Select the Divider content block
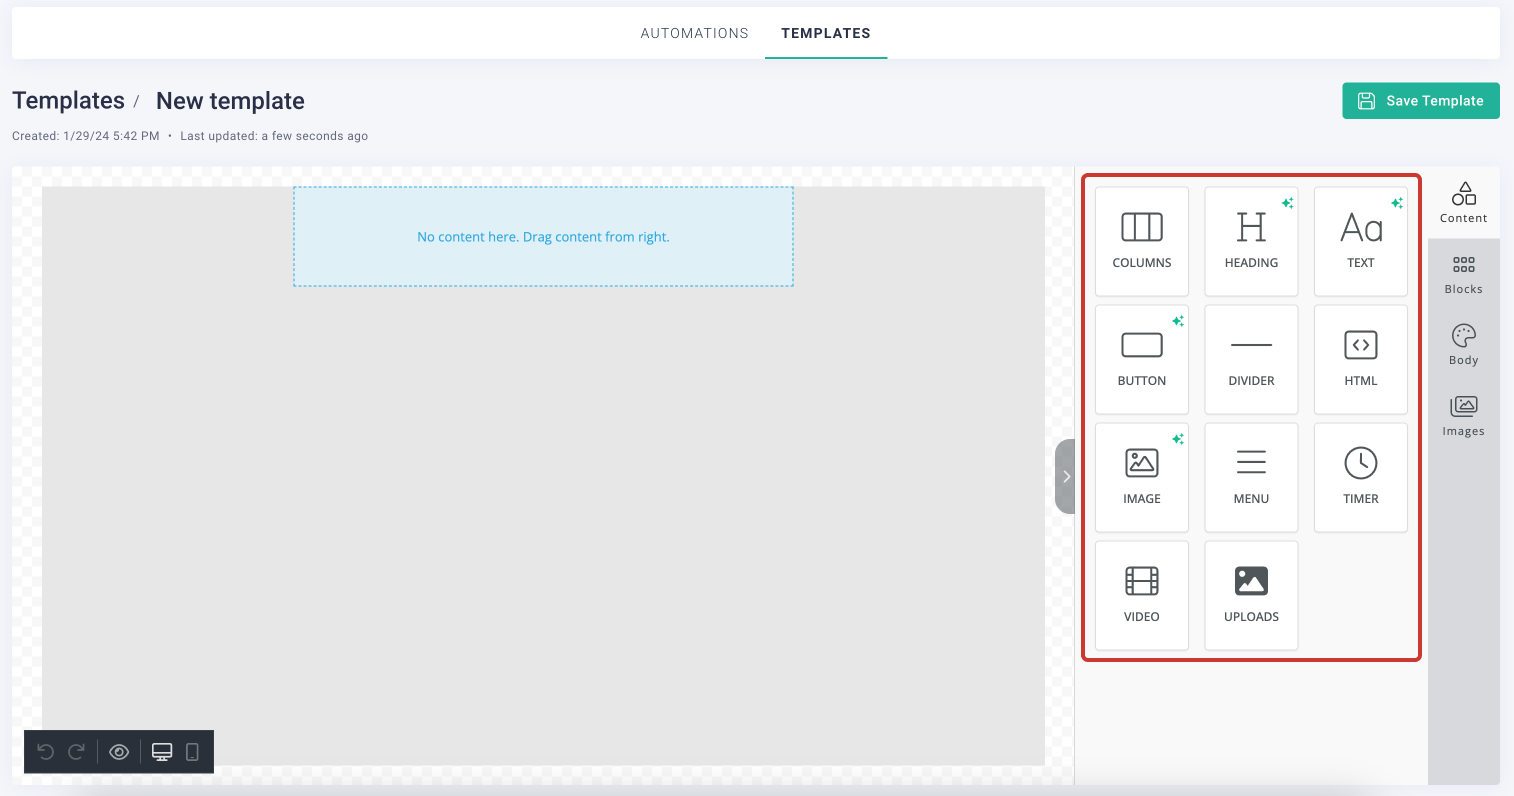The width and height of the screenshot is (1514, 796). (1251, 359)
